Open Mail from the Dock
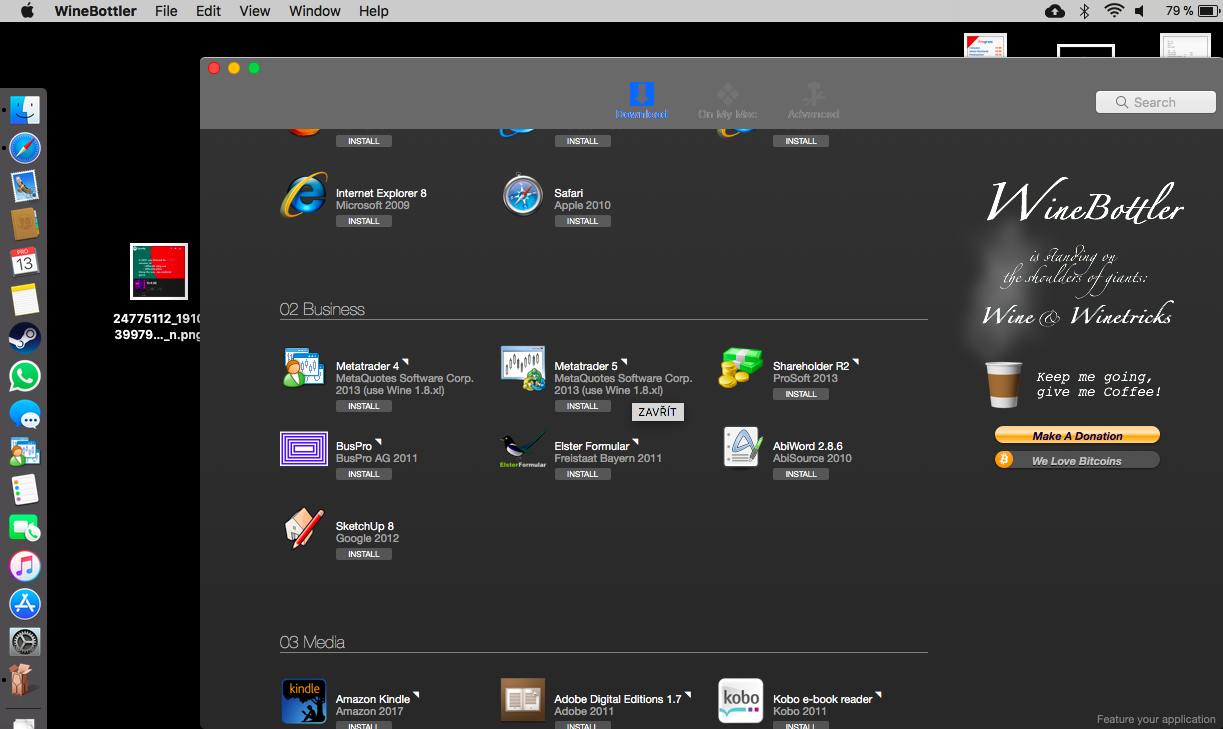Screen dimensions: 1223x729 pos(25,186)
